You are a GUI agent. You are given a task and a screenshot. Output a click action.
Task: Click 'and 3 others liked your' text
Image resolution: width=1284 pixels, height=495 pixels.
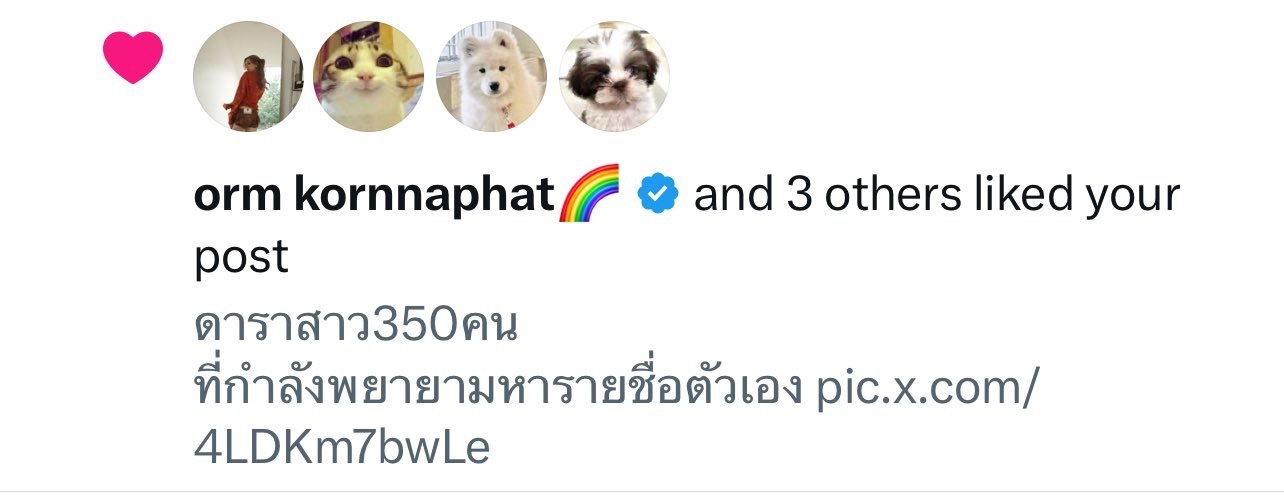click(x=937, y=196)
